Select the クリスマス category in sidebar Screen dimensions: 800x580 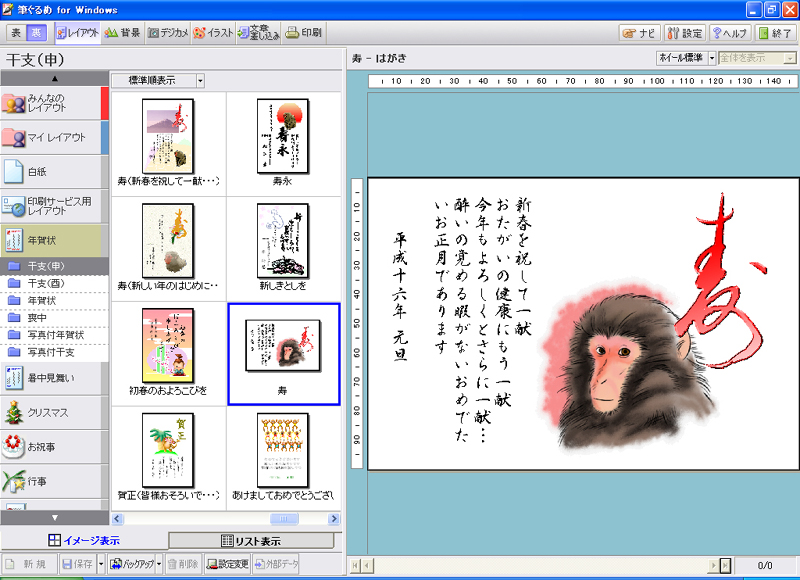(50, 411)
